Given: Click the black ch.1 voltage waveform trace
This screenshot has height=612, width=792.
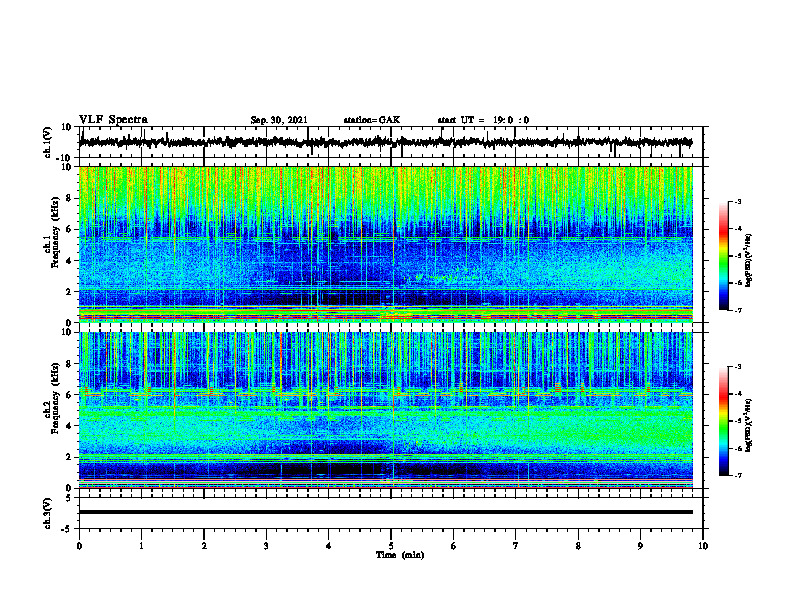Looking at the screenshot, I should pyautogui.click(x=385, y=142).
